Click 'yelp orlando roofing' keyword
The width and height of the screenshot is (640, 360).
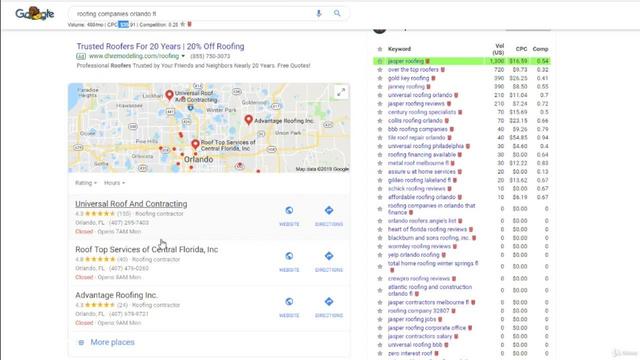pos(413,255)
